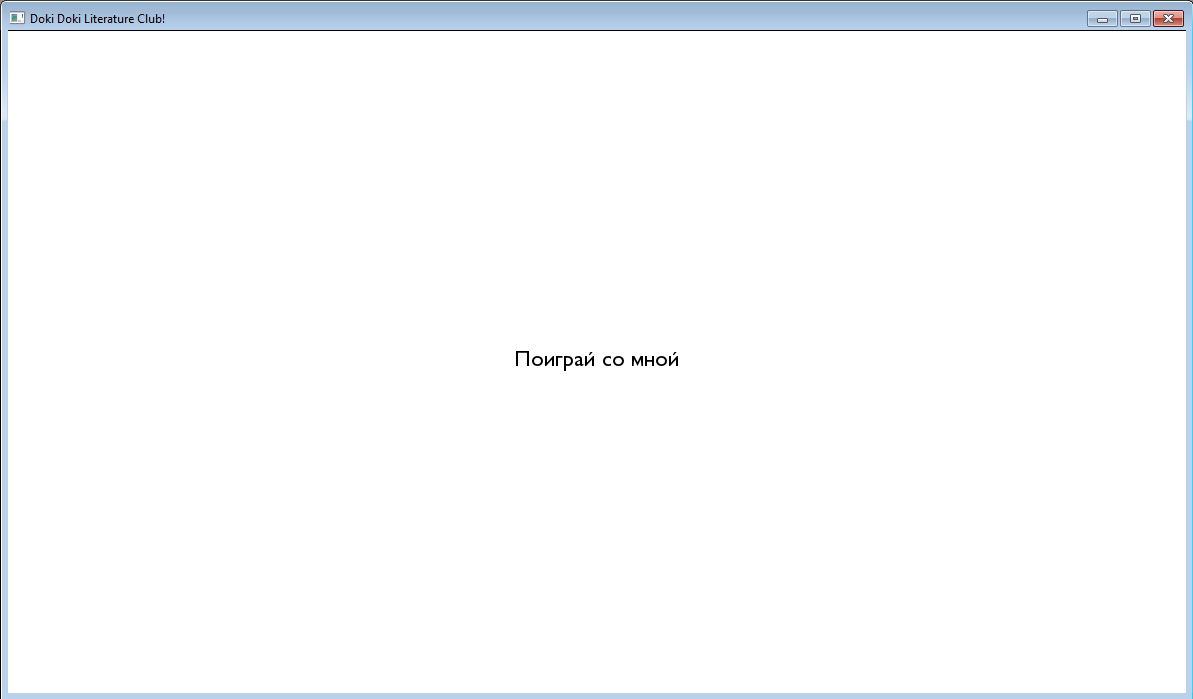Minimize the Doki Doki Literature Club window
The image size is (1193, 699).
tap(1102, 19)
